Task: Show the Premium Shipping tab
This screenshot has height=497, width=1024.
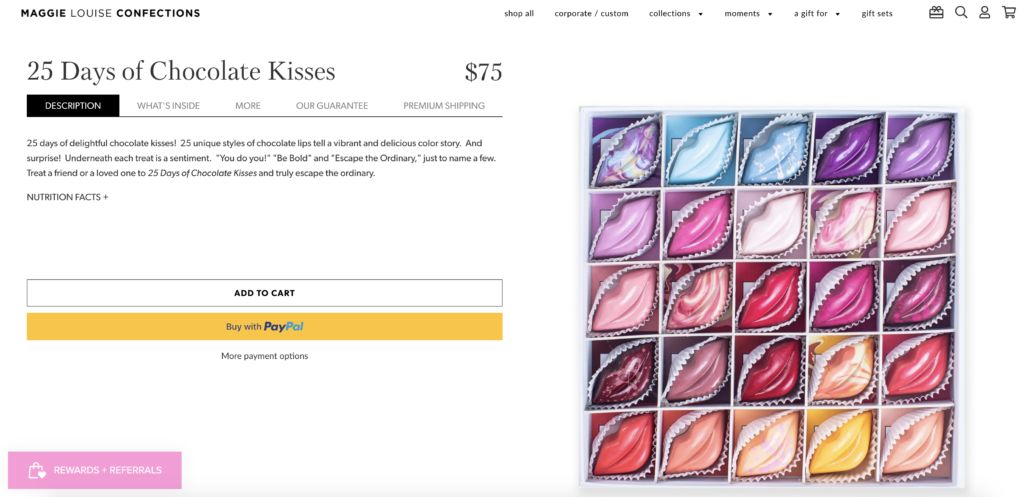Action: [444, 106]
